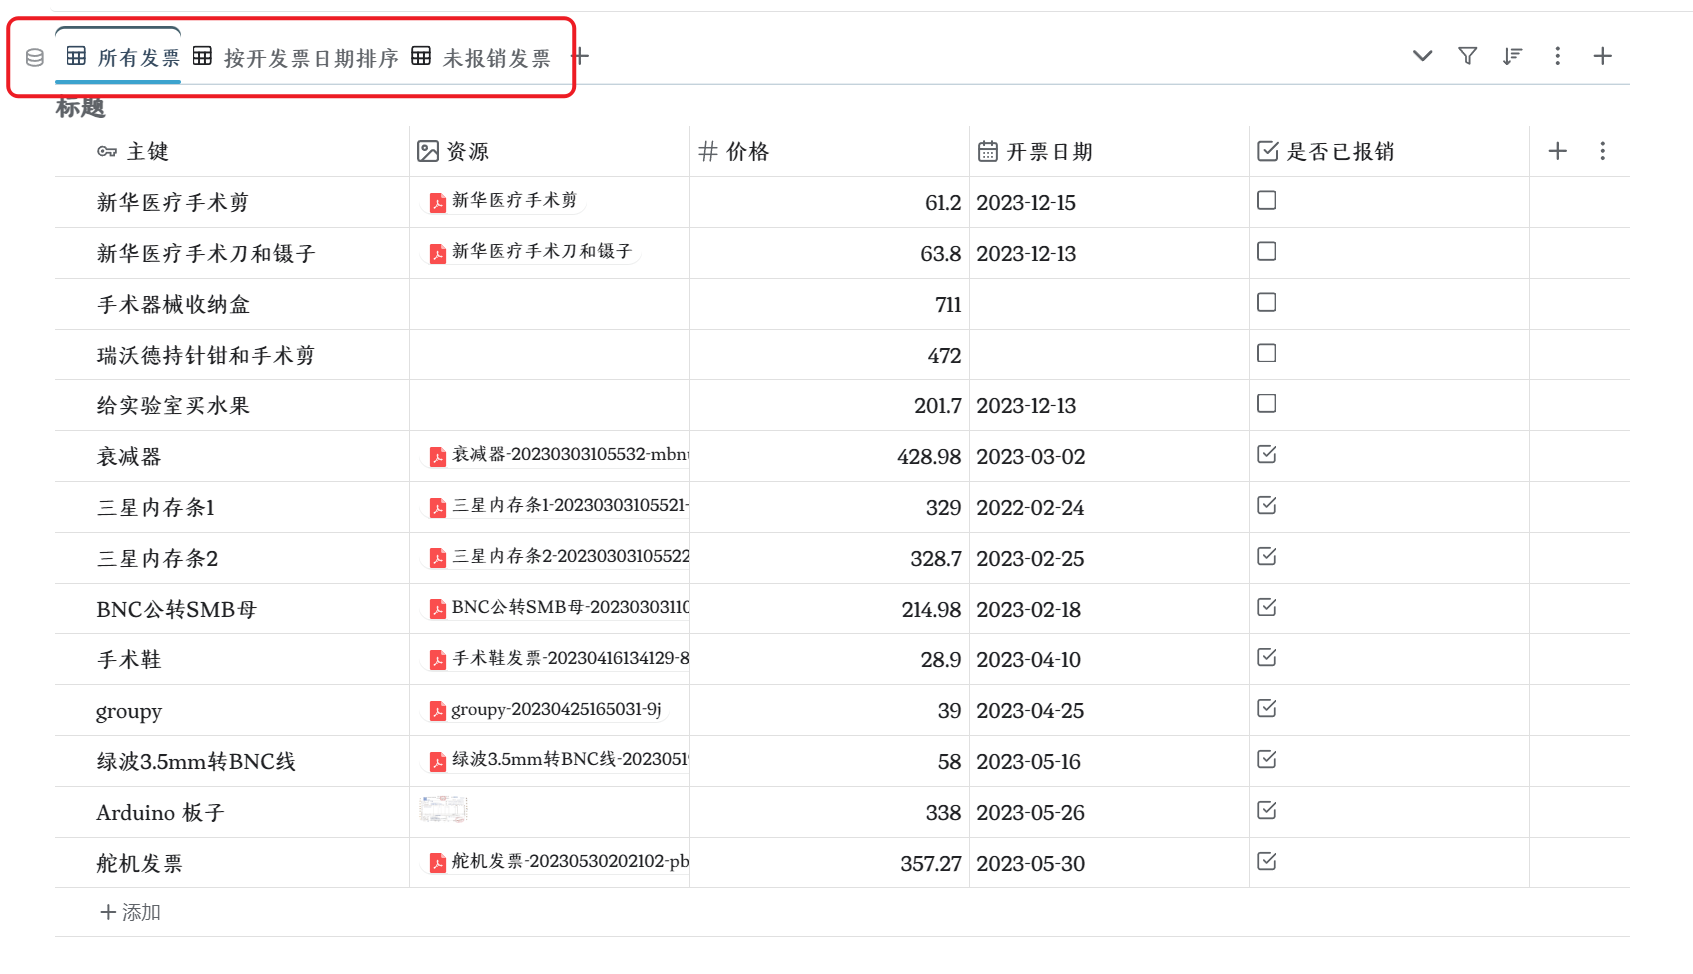Image resolution: width=1693 pixels, height=974 pixels.
Task: Open the sort icon in the toolbar
Action: (1512, 56)
